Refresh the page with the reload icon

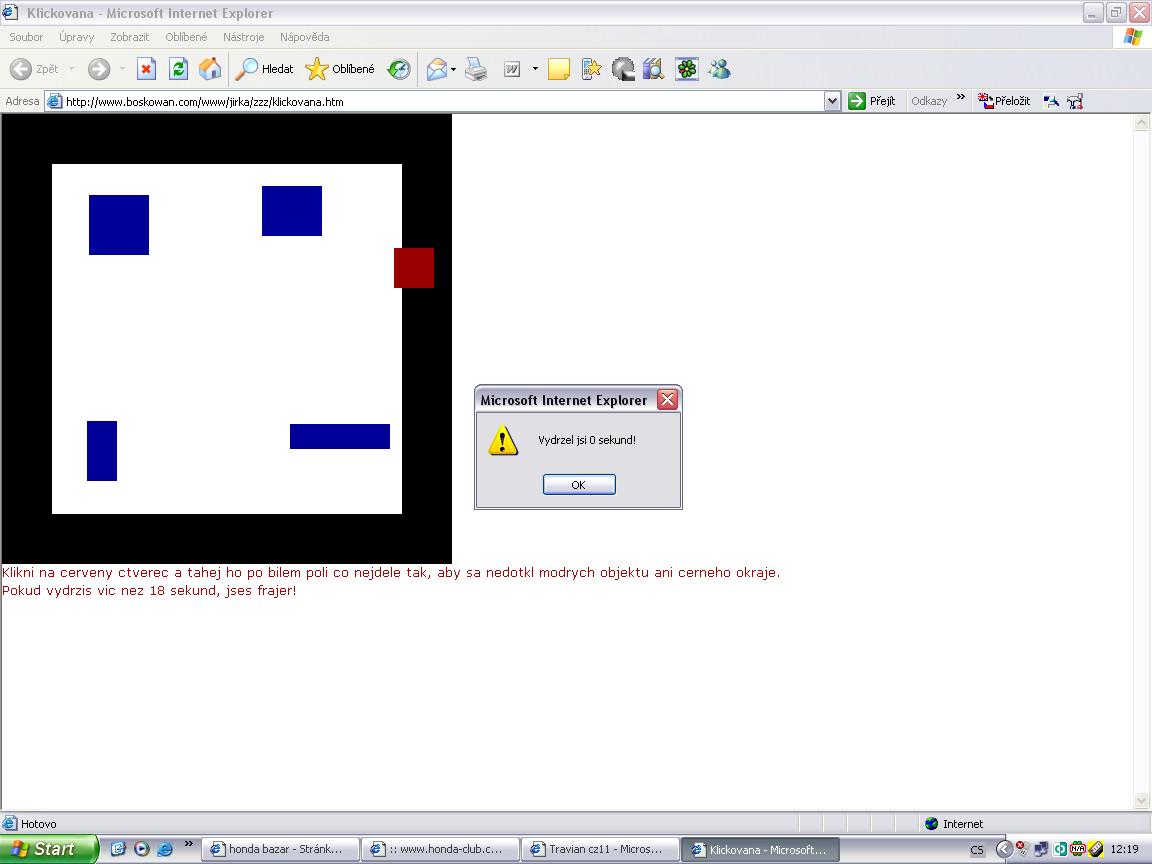pos(179,69)
